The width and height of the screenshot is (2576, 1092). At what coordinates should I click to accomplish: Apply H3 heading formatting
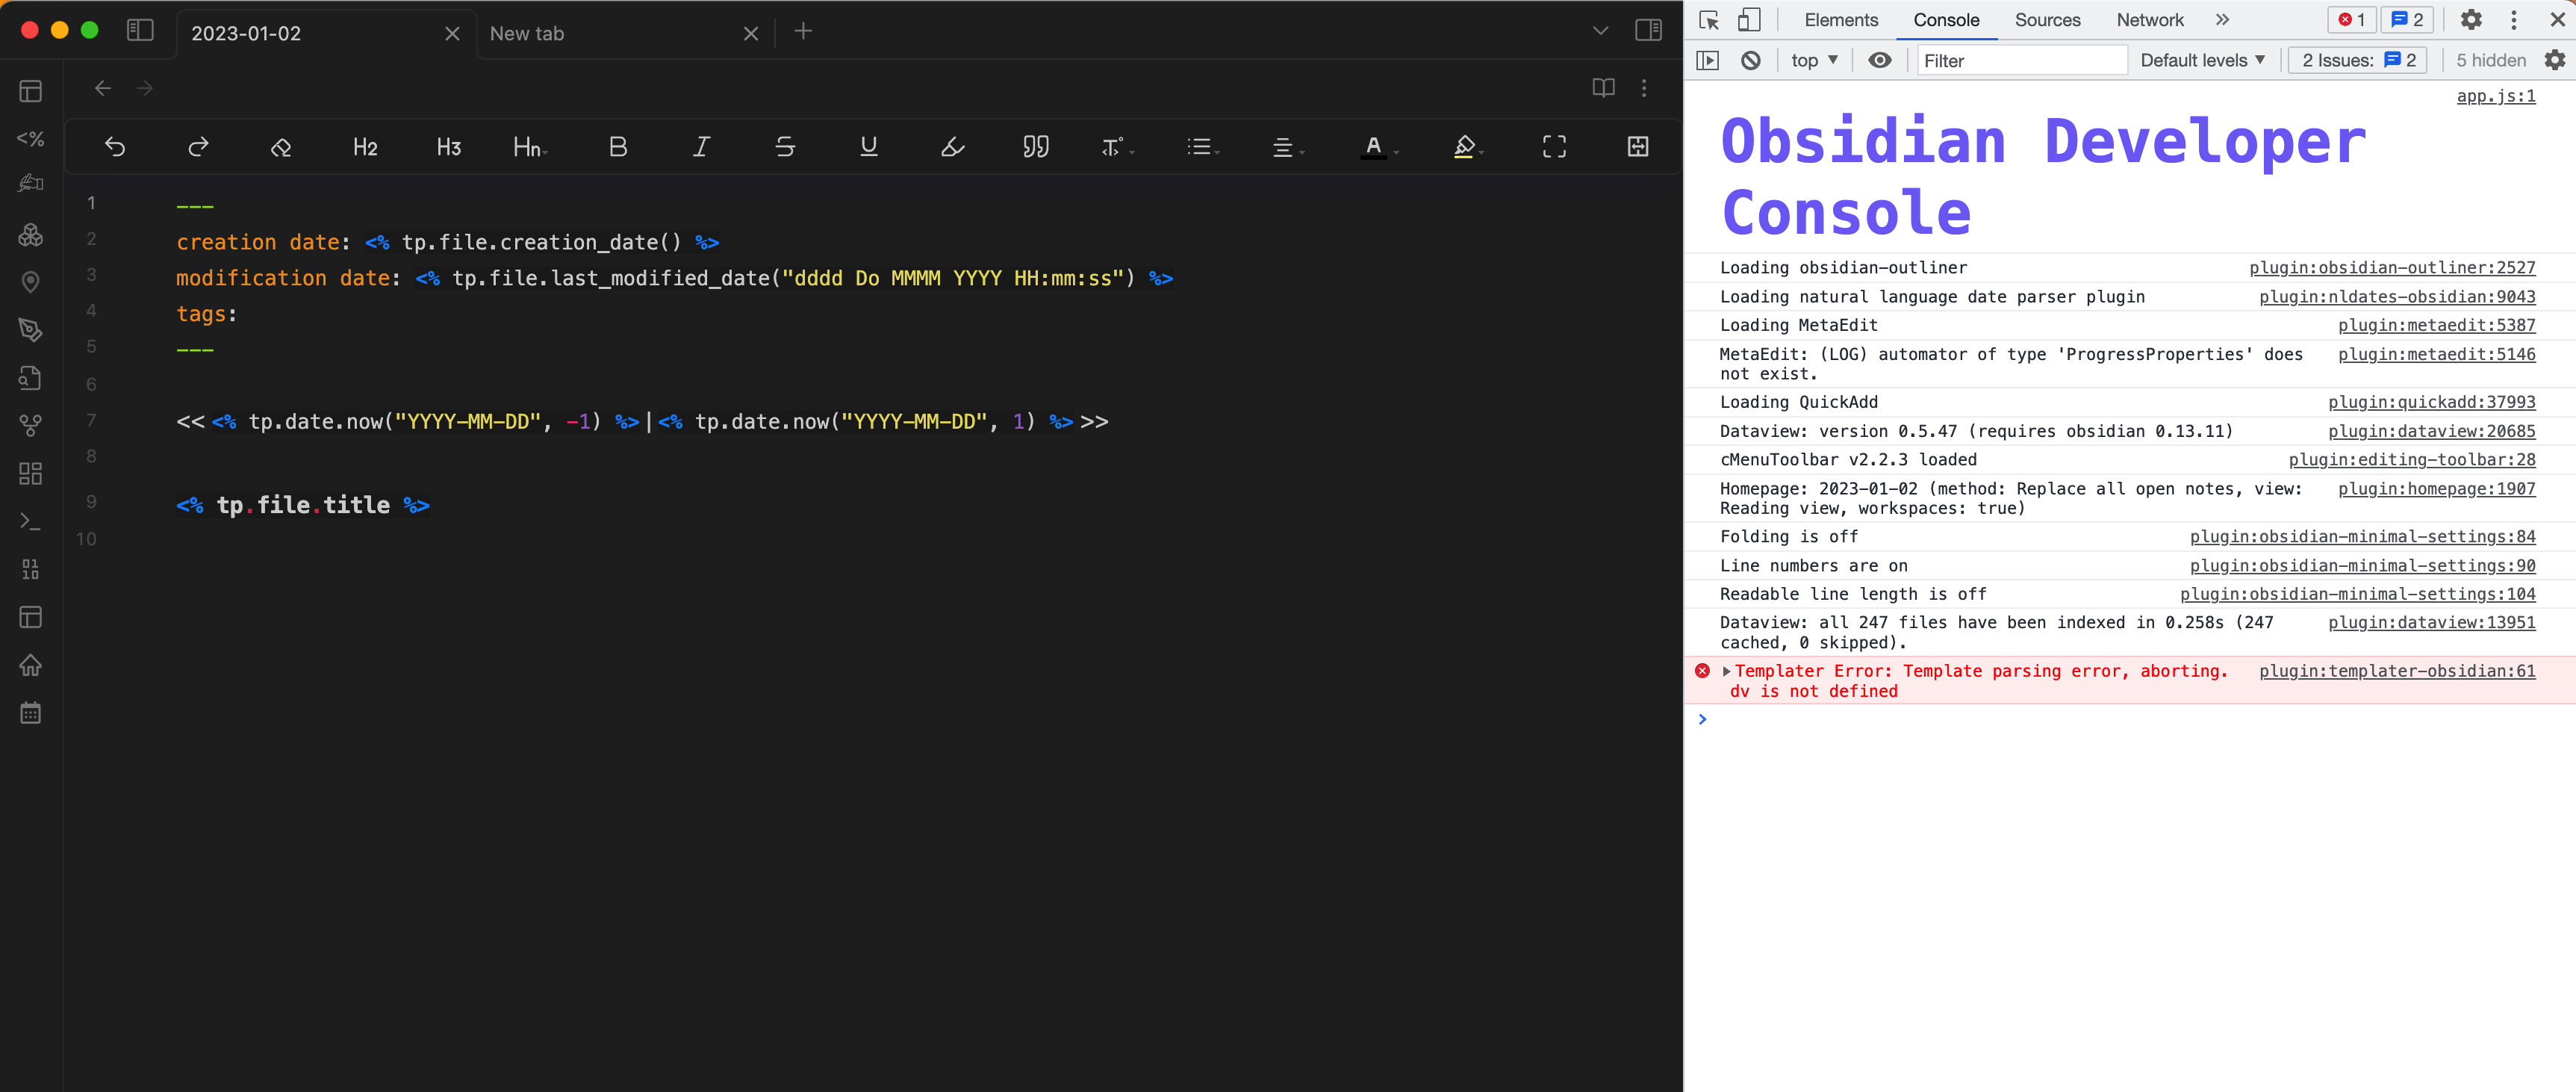(x=449, y=147)
